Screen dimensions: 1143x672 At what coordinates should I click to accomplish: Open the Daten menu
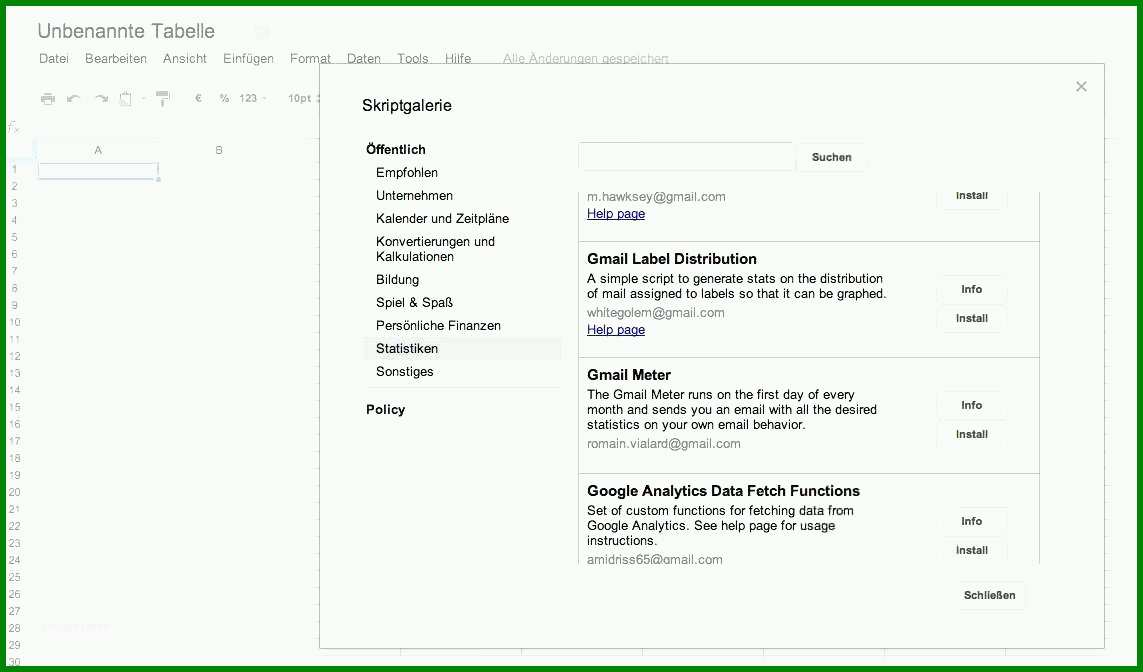[x=364, y=58]
